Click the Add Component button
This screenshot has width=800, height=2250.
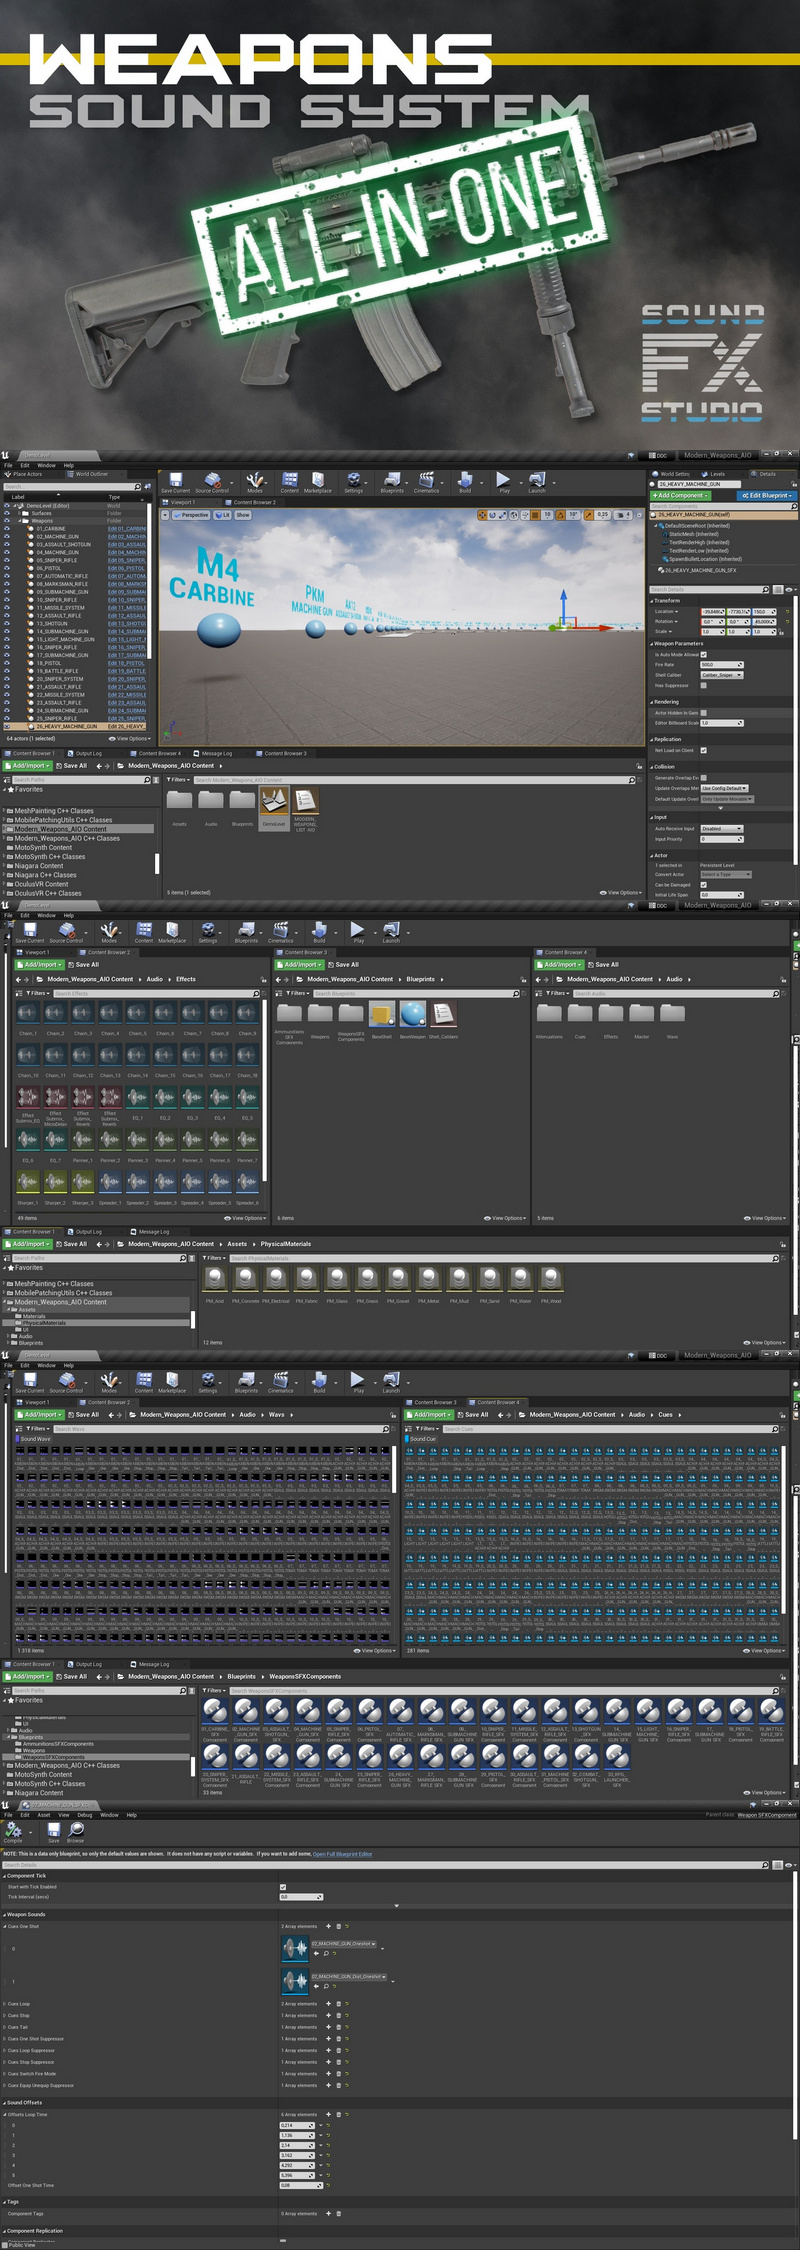[681, 495]
